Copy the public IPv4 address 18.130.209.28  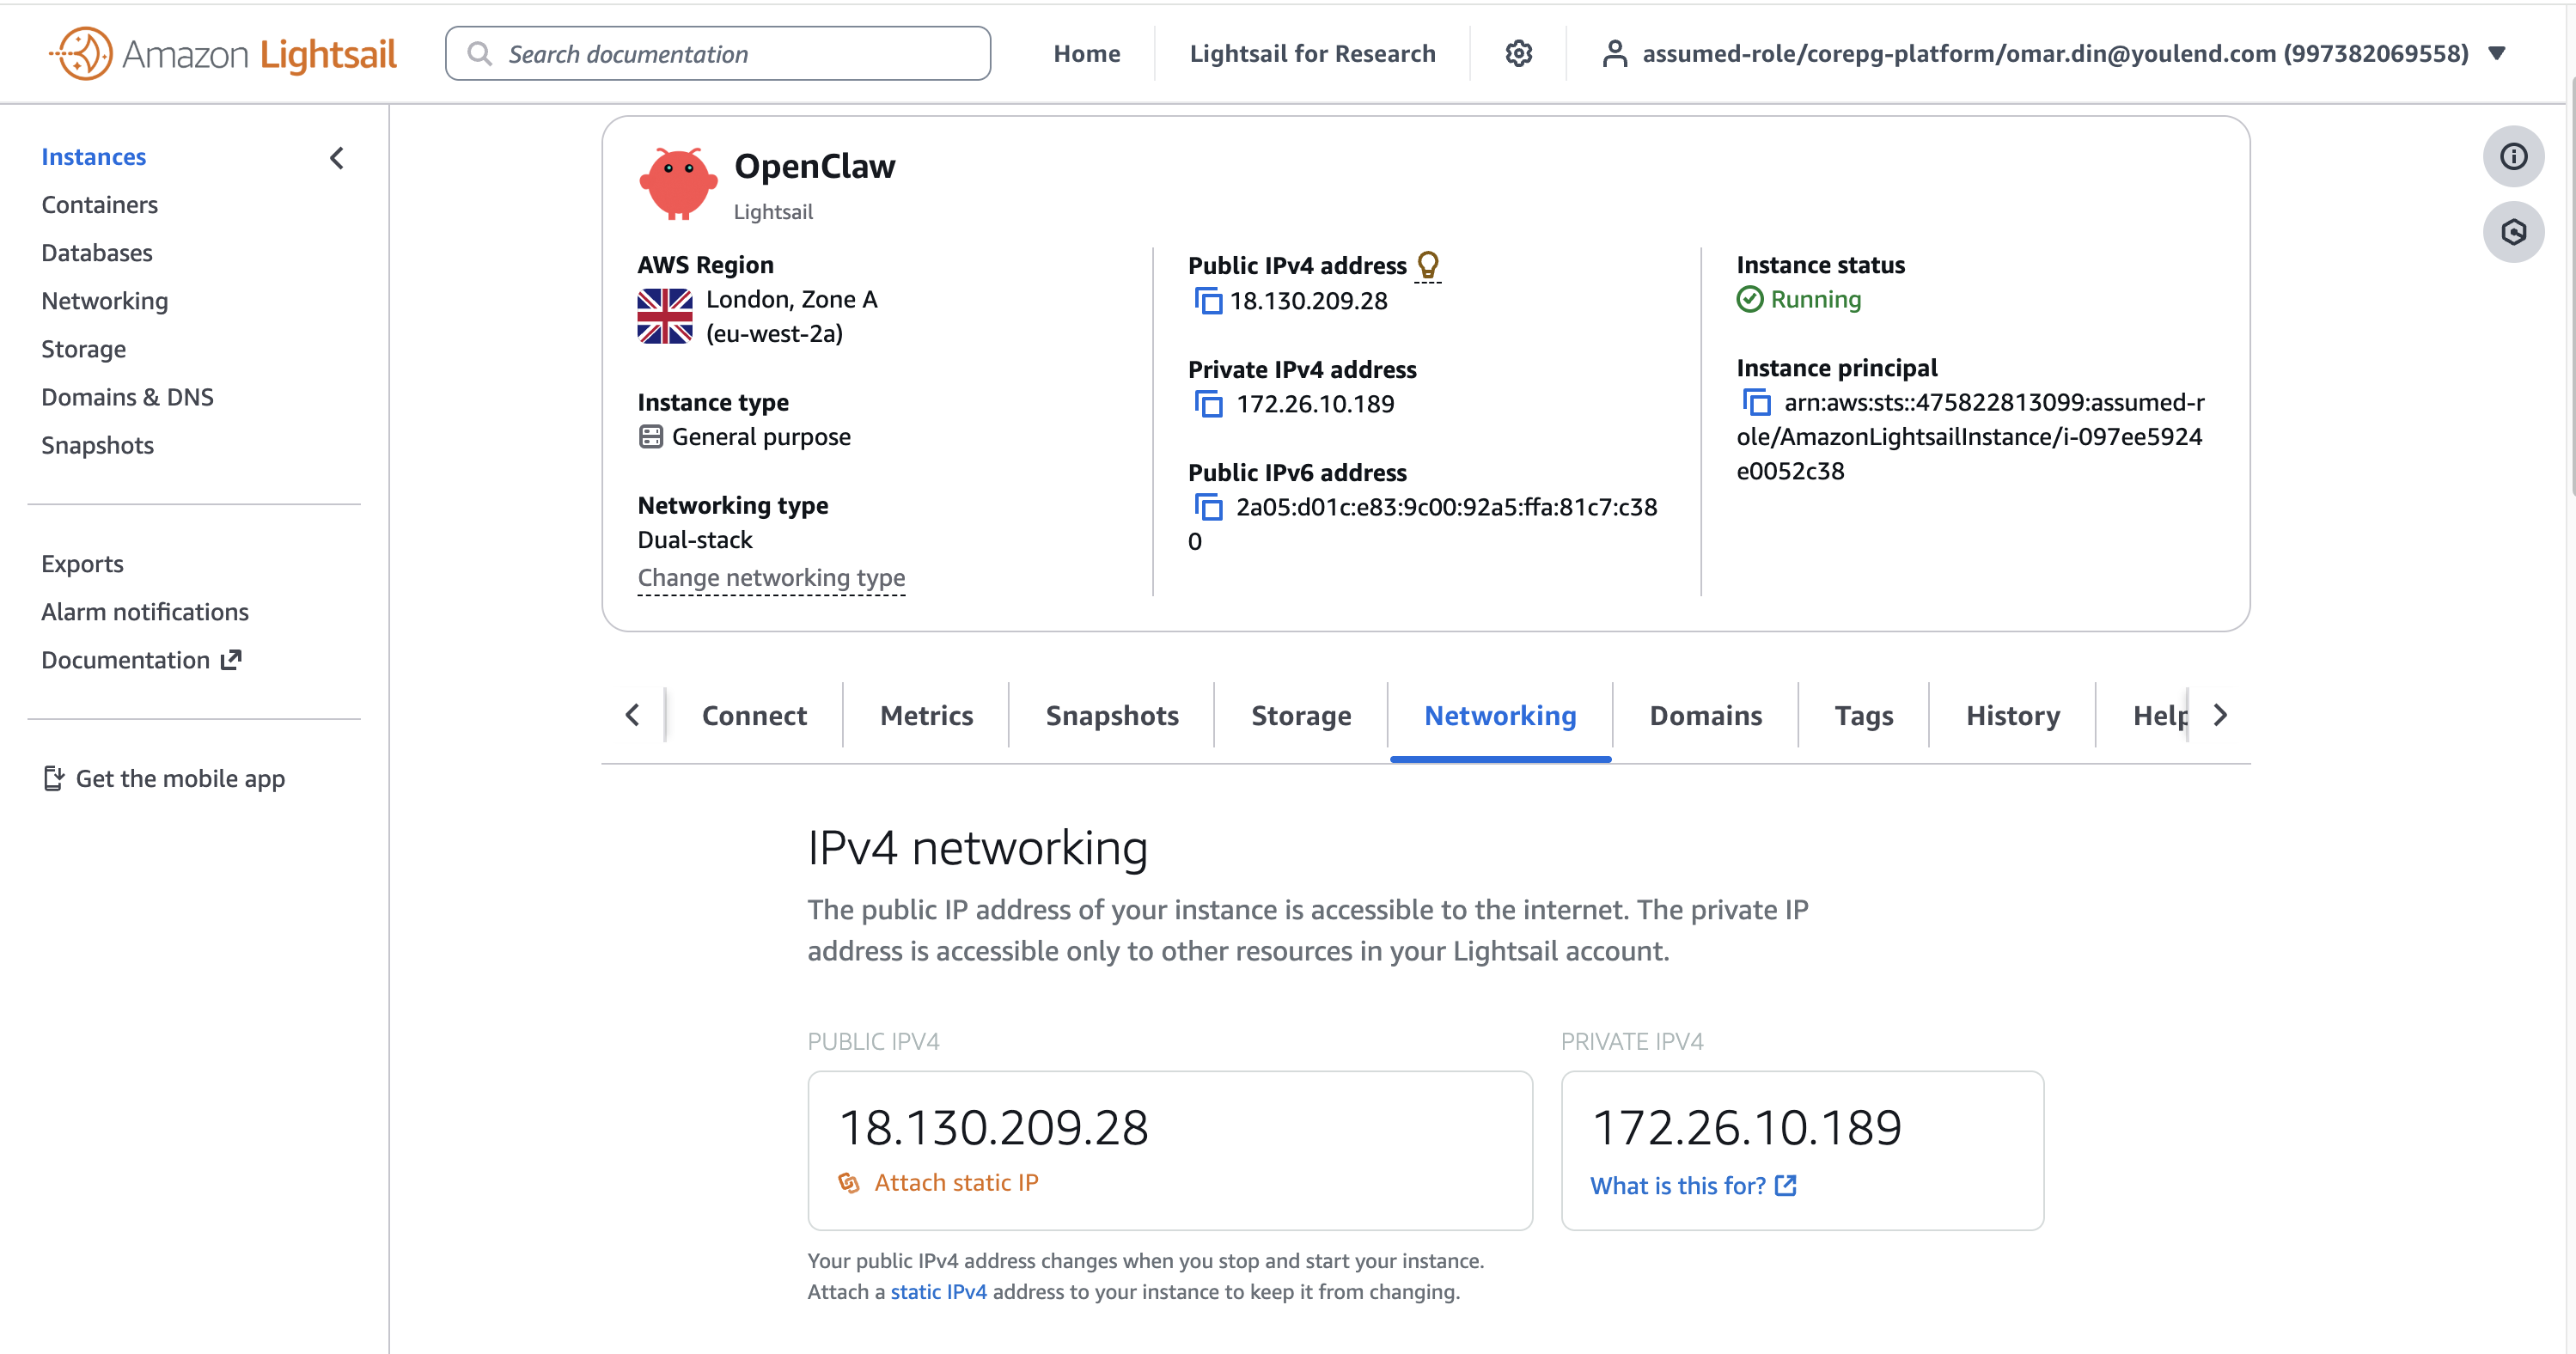click(1208, 301)
